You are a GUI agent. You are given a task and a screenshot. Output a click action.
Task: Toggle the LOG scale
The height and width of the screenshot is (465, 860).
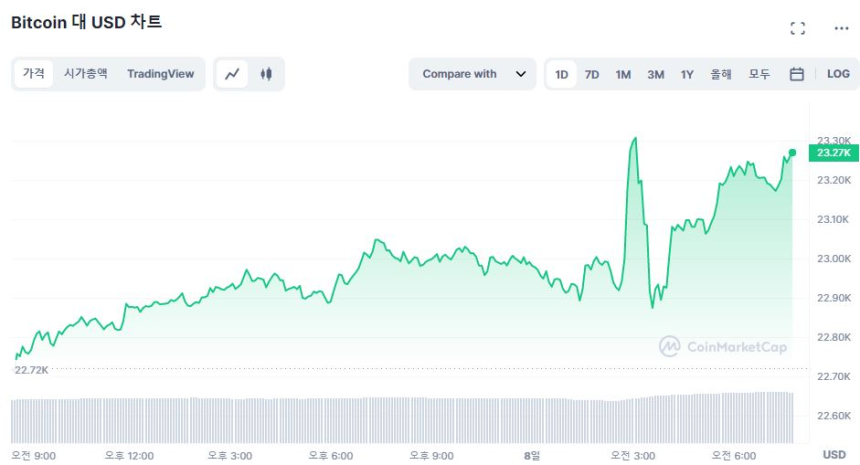tap(838, 74)
